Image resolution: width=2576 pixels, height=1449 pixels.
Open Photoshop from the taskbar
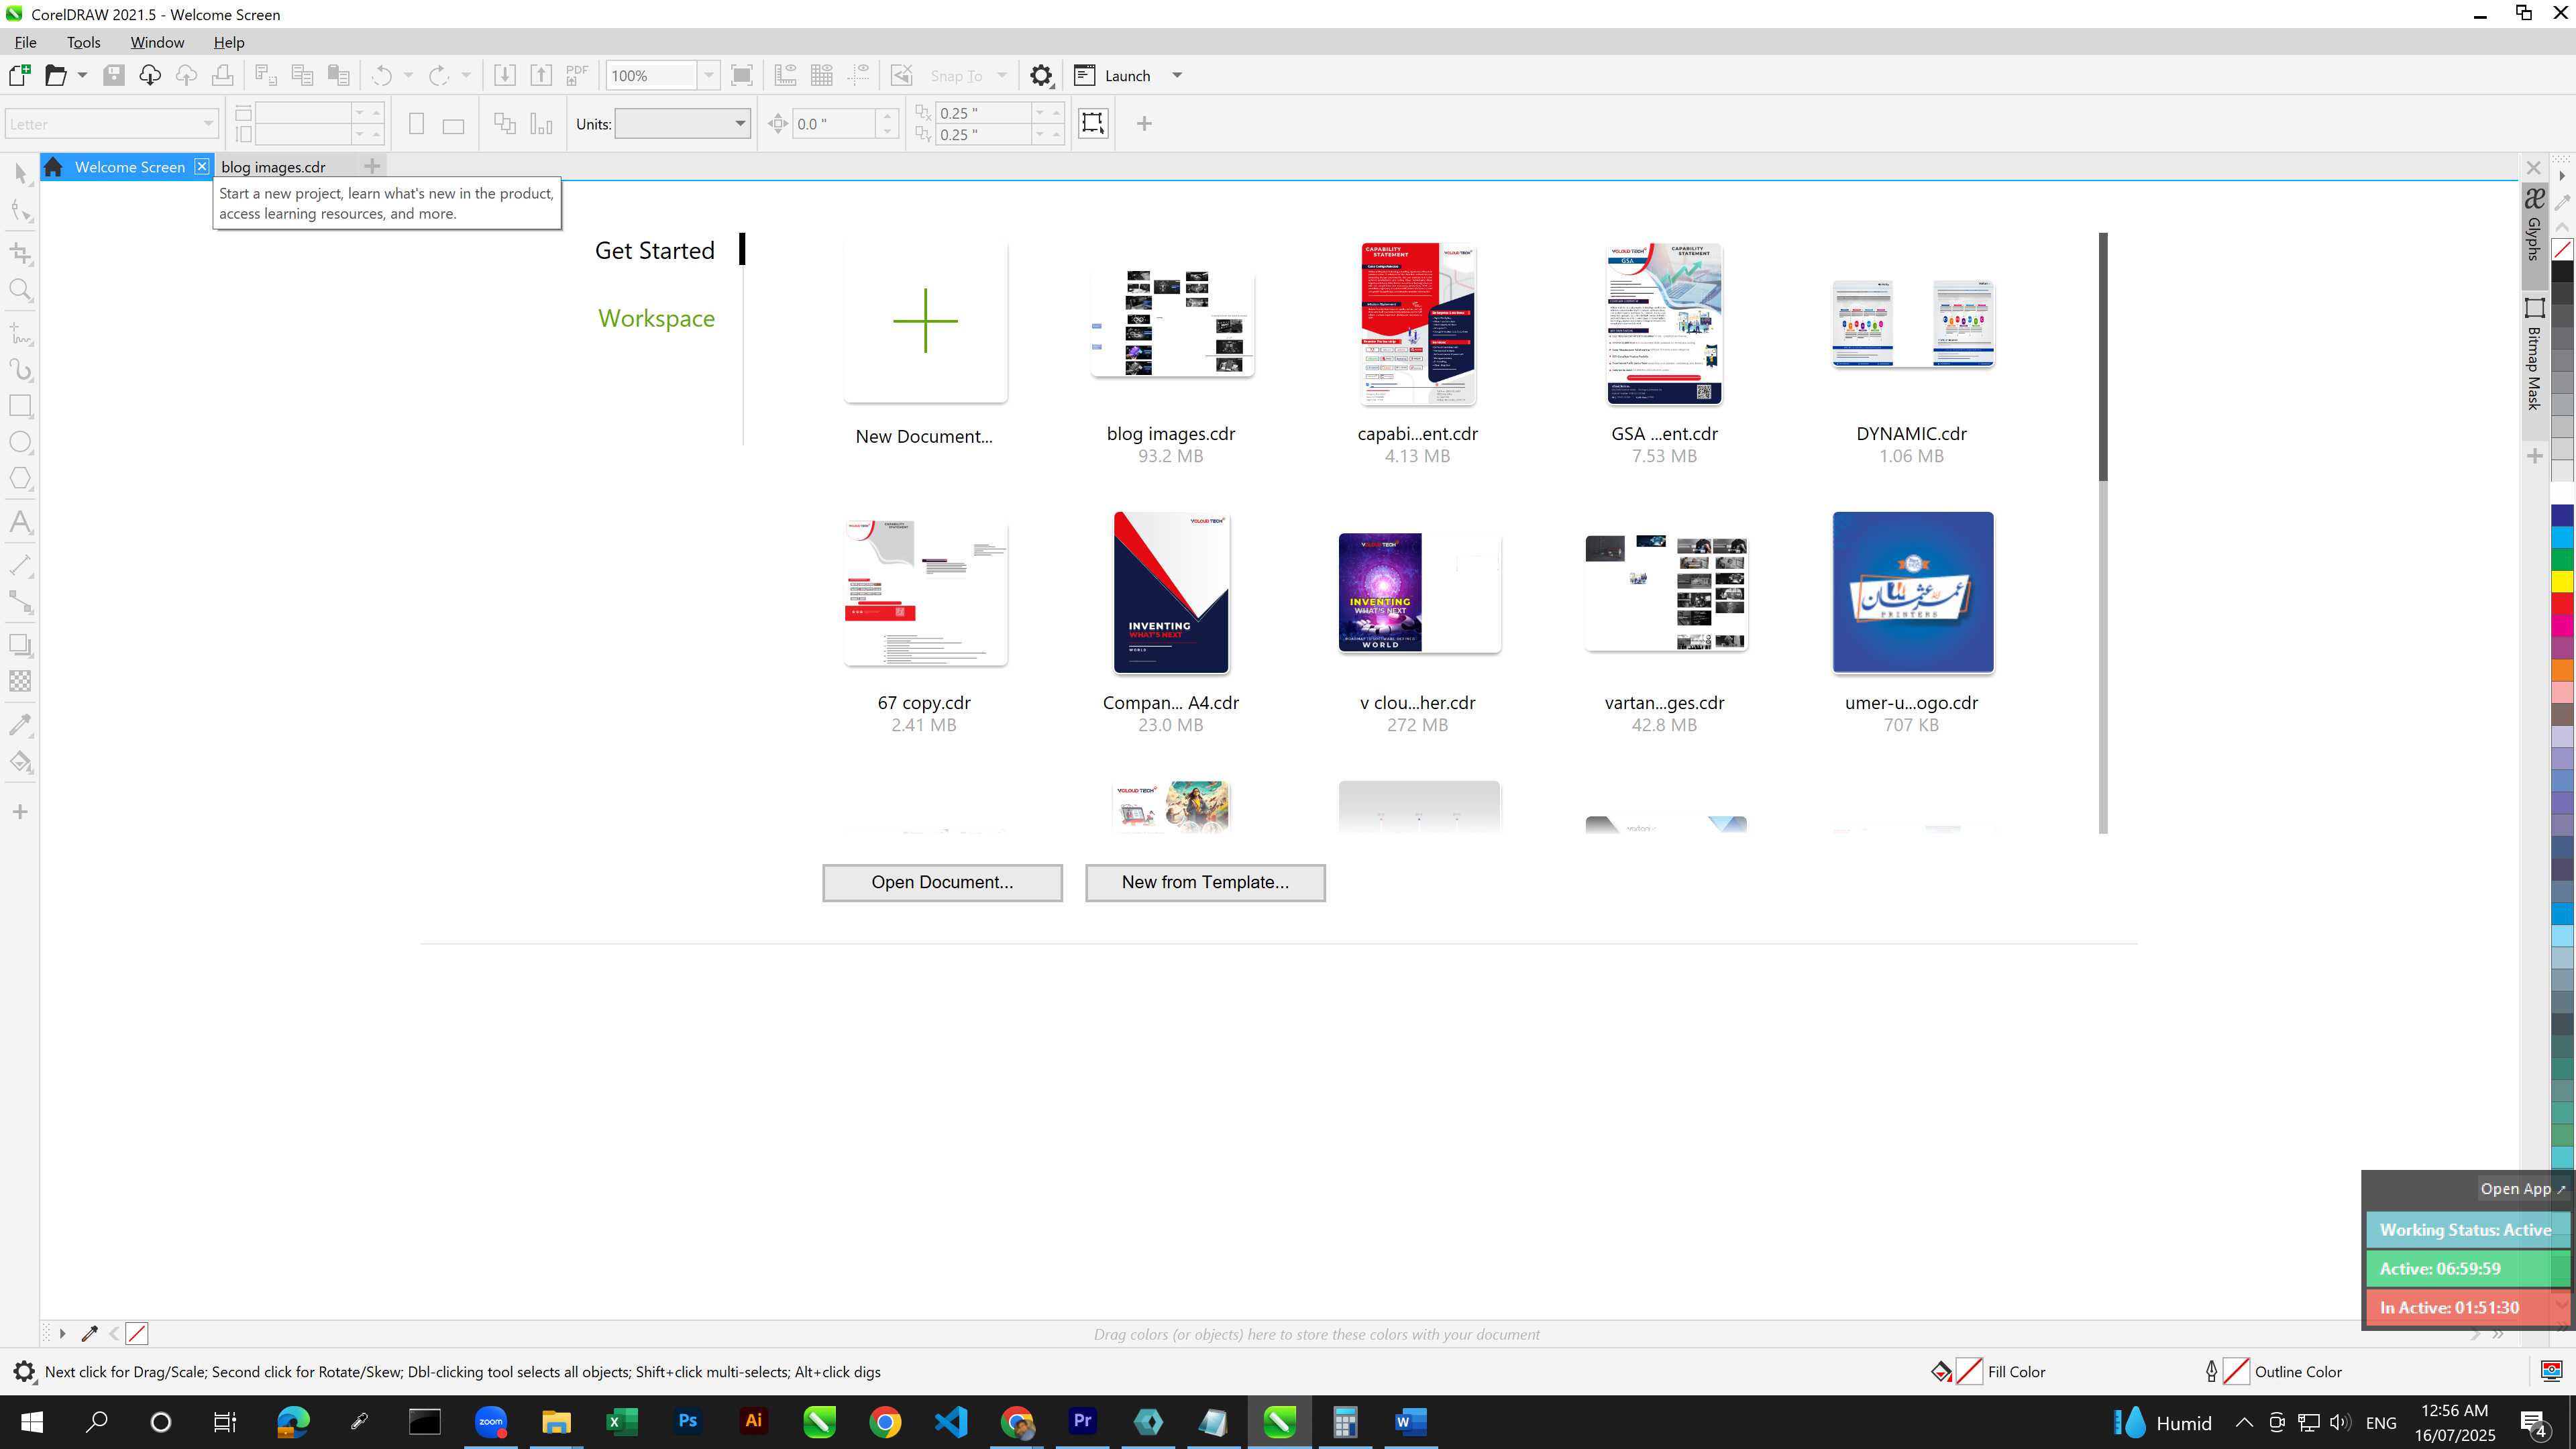tap(687, 1421)
